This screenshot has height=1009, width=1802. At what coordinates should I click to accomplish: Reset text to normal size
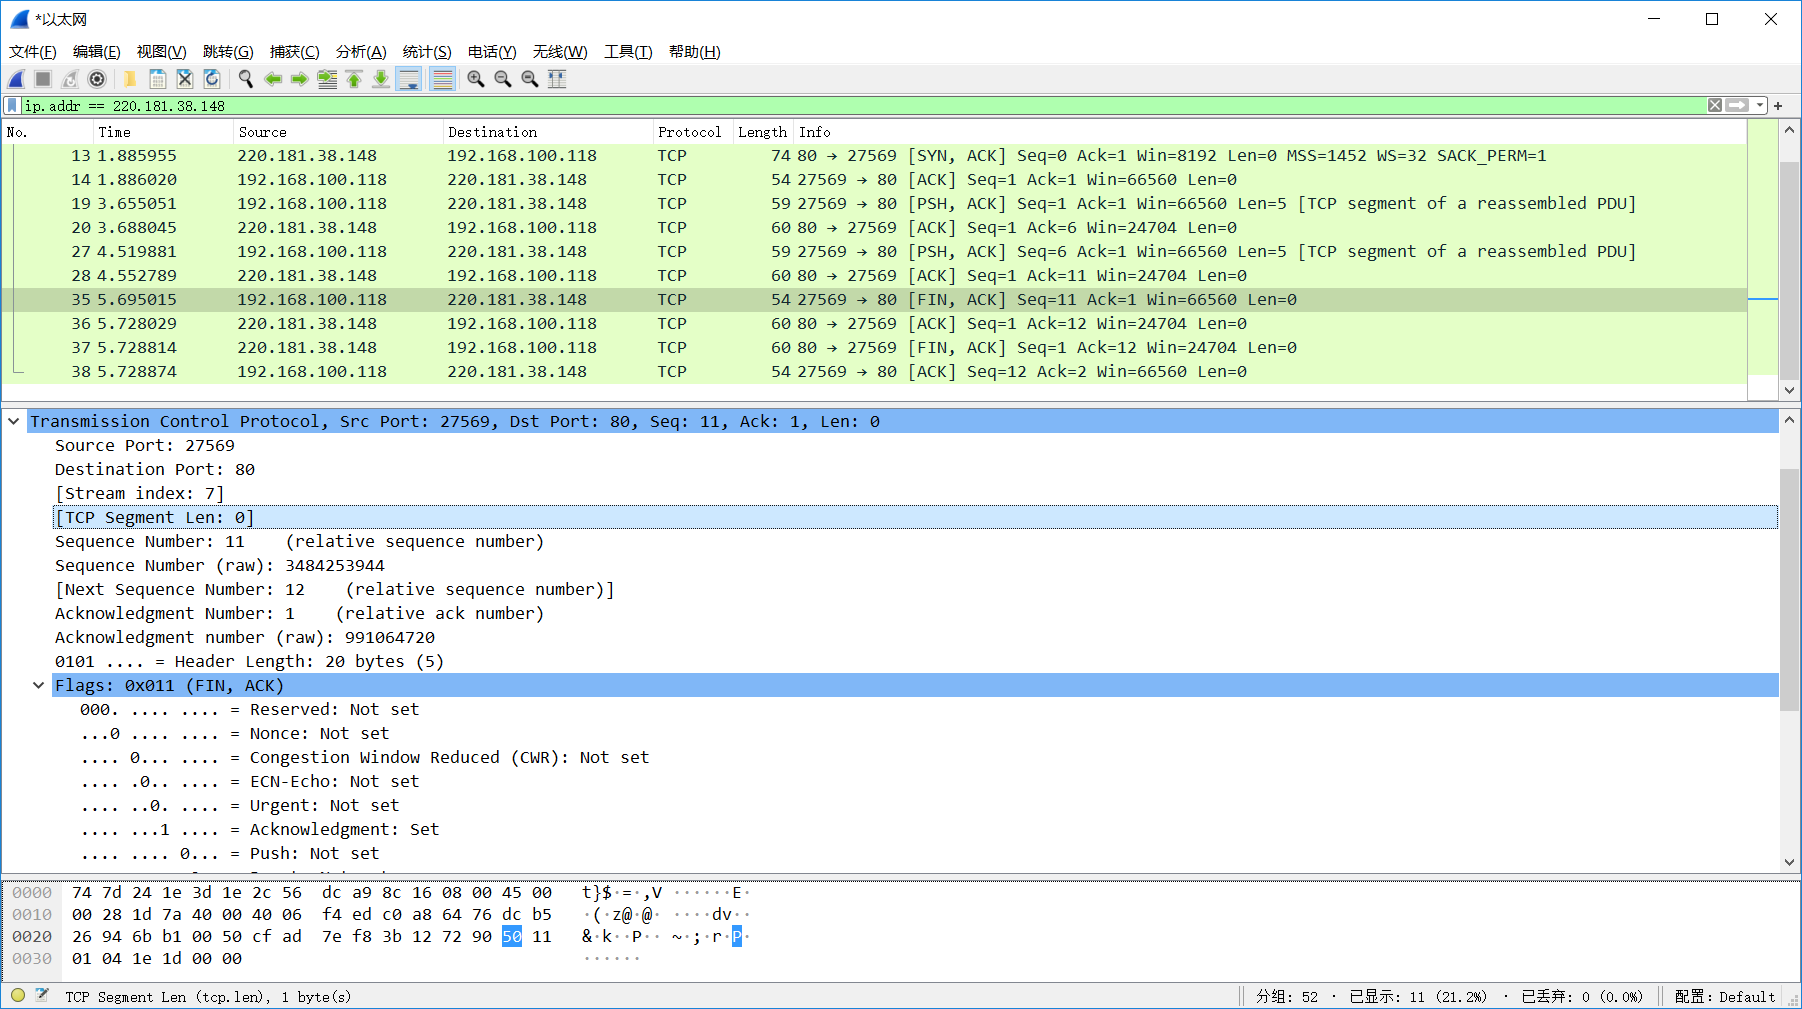(x=530, y=79)
